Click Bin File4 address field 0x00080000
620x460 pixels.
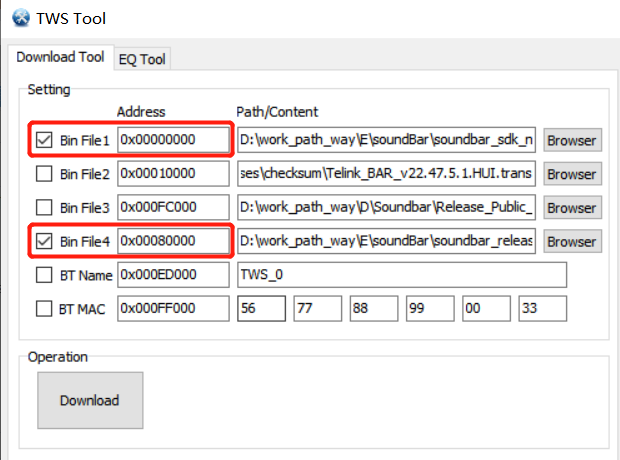172,241
